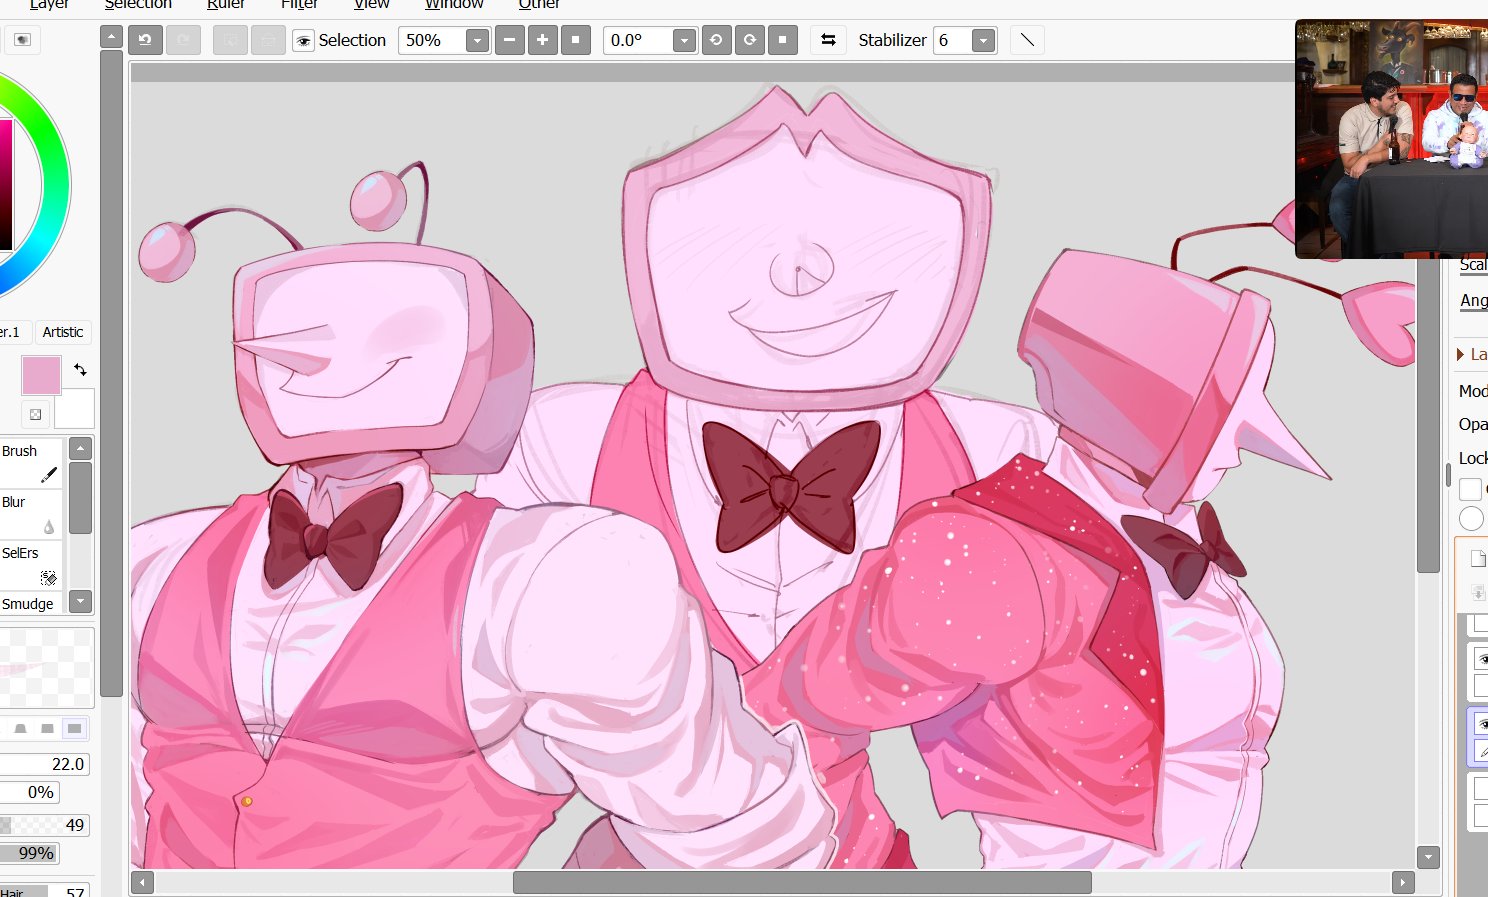Swap foreground and background colors
The height and width of the screenshot is (897, 1488).
[x=81, y=370]
